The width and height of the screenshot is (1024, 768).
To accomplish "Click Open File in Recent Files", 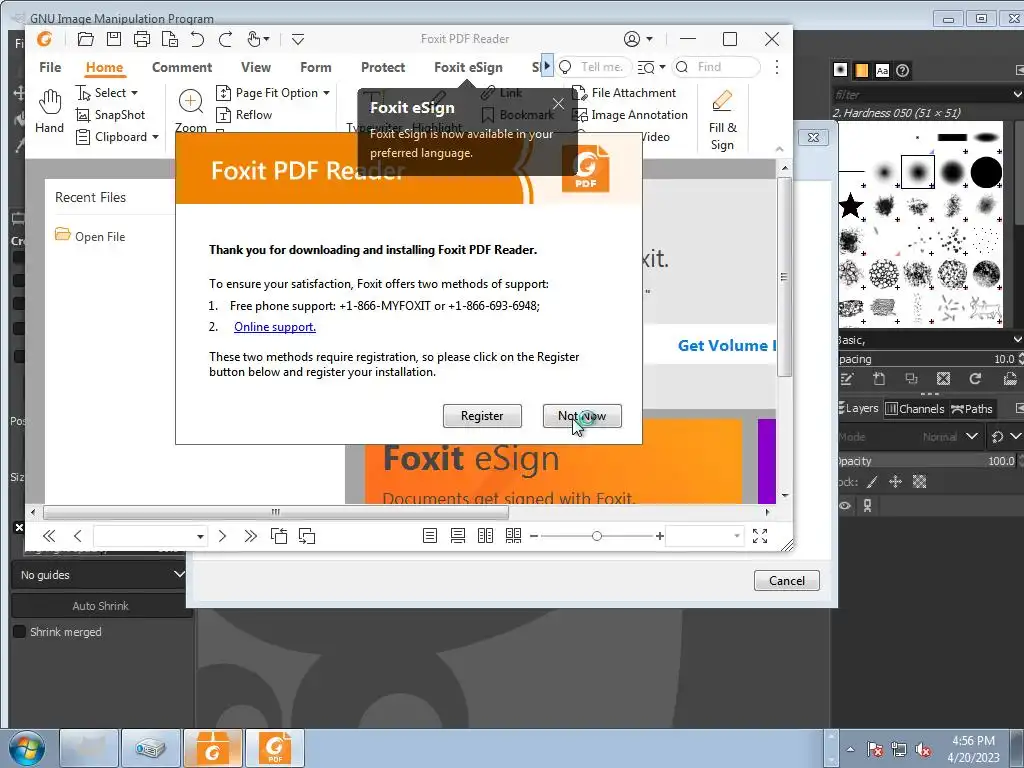I will [x=90, y=236].
